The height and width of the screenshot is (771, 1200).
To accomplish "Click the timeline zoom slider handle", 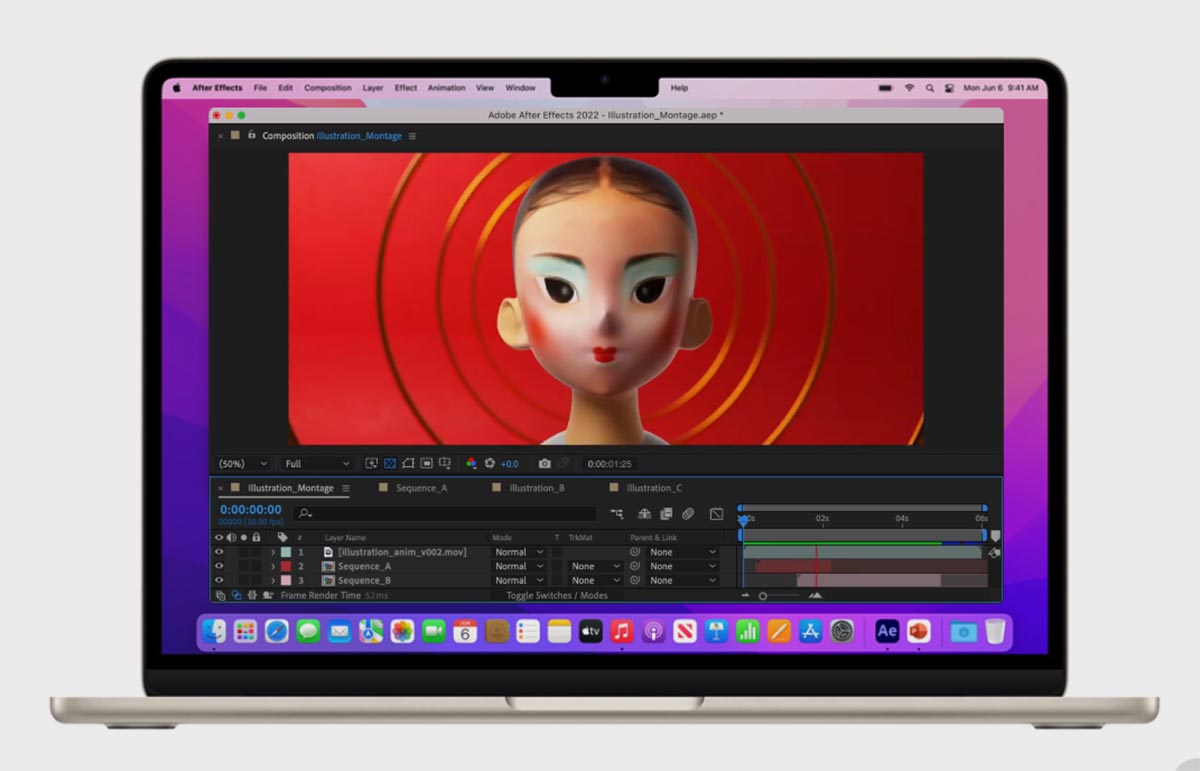I will (x=762, y=595).
